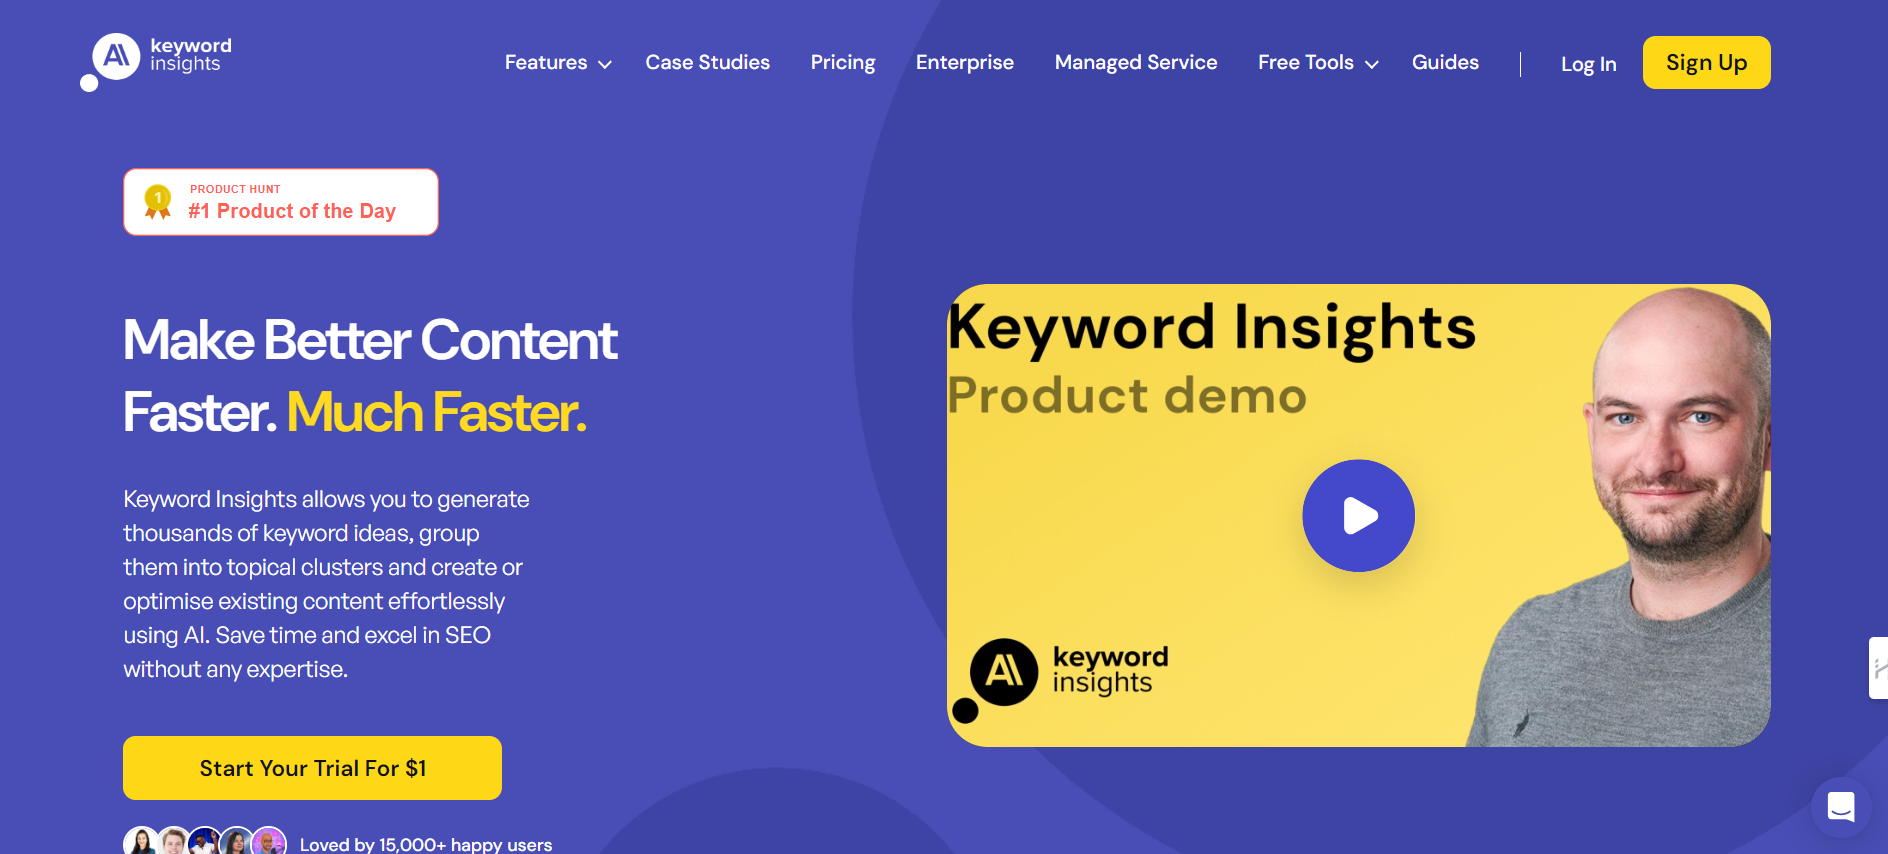This screenshot has width=1888, height=854.
Task: Expand the Features dropdown chevron
Action: pyautogui.click(x=605, y=64)
